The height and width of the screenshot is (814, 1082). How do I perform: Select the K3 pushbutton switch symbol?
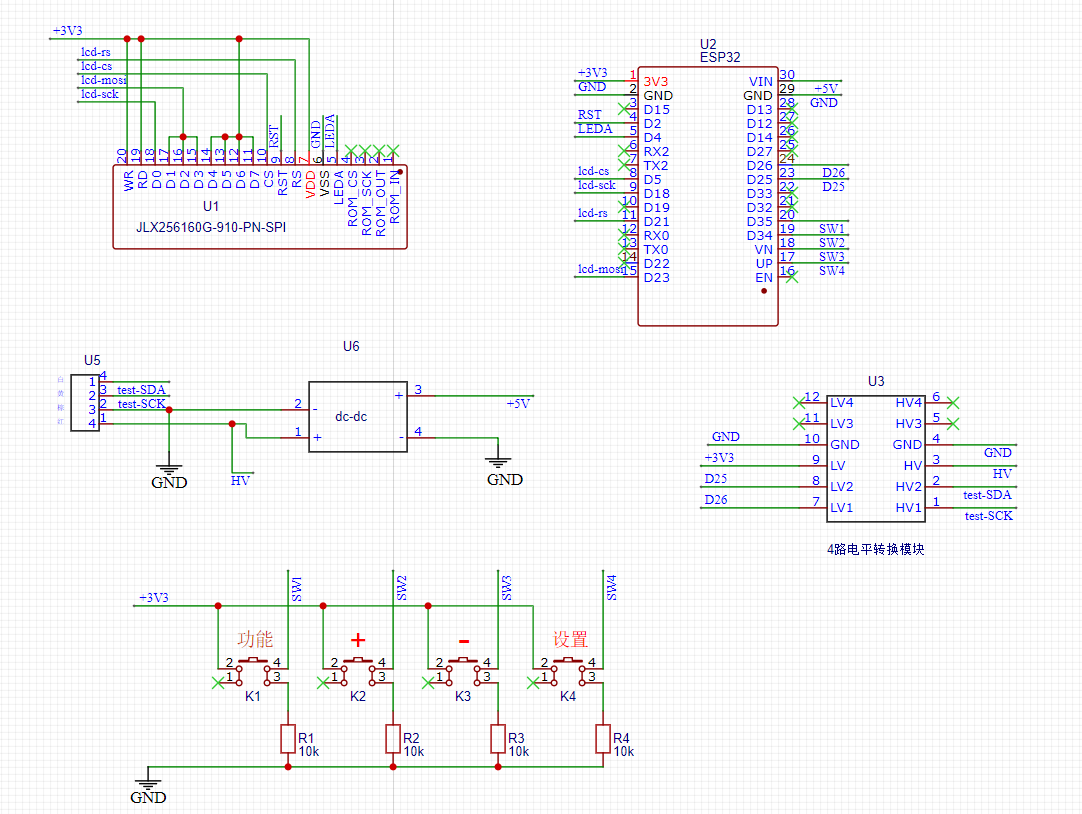[x=463, y=672]
